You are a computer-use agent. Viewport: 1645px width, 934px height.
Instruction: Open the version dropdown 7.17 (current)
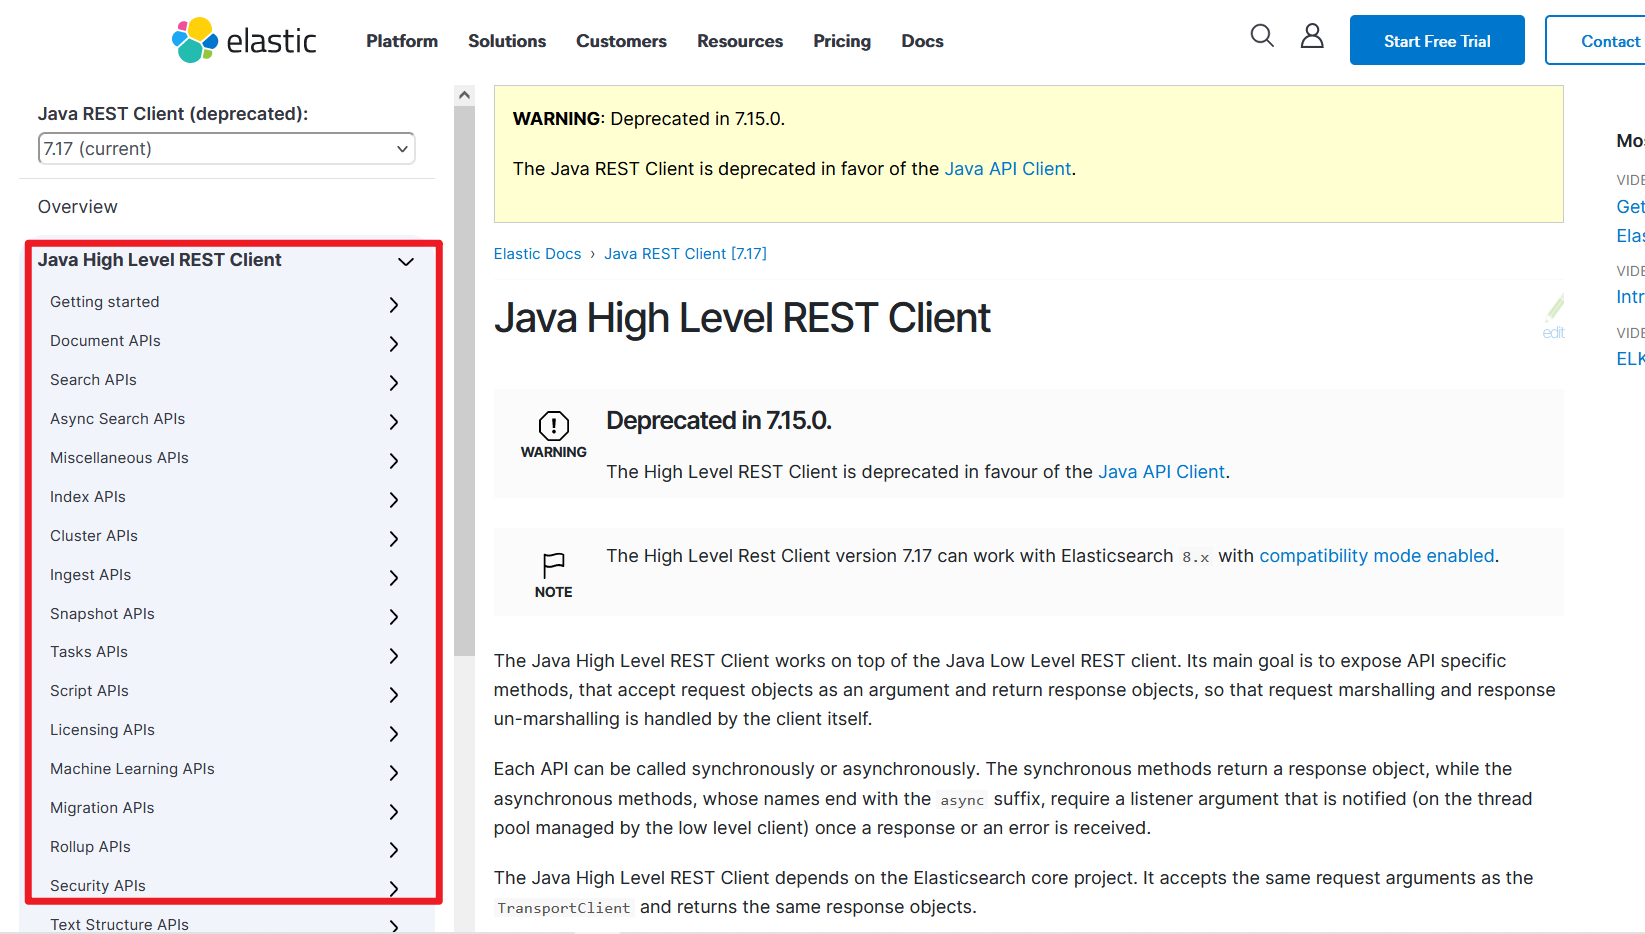[x=226, y=148]
